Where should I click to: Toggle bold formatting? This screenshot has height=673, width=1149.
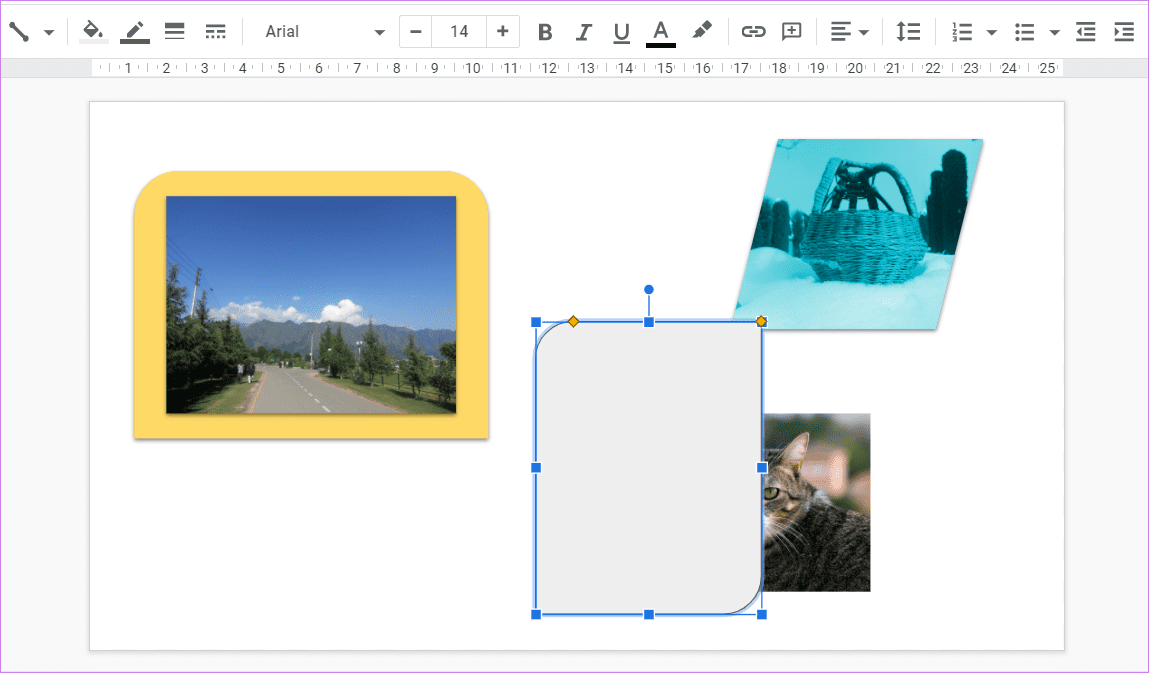tap(545, 31)
